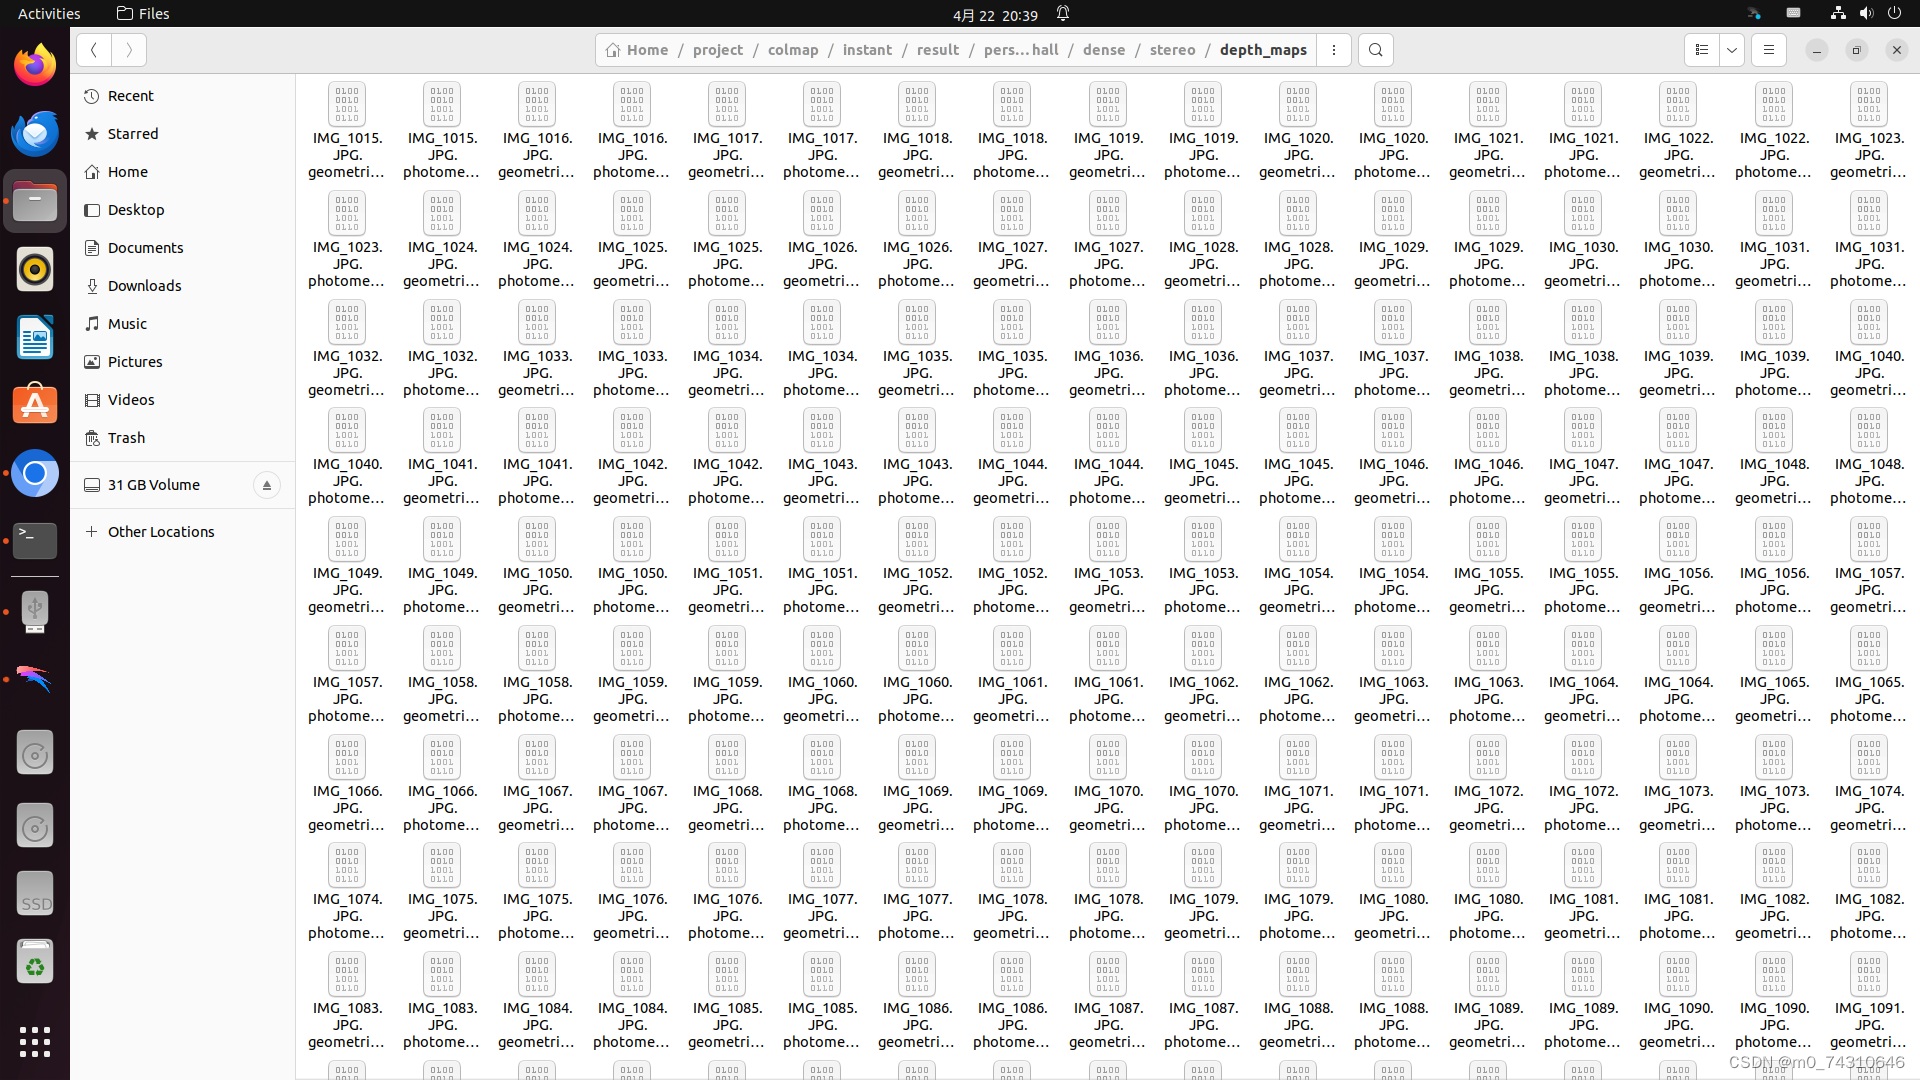The width and height of the screenshot is (1920, 1080).
Task: Open notifications bell in top bar
Action: [1063, 14]
